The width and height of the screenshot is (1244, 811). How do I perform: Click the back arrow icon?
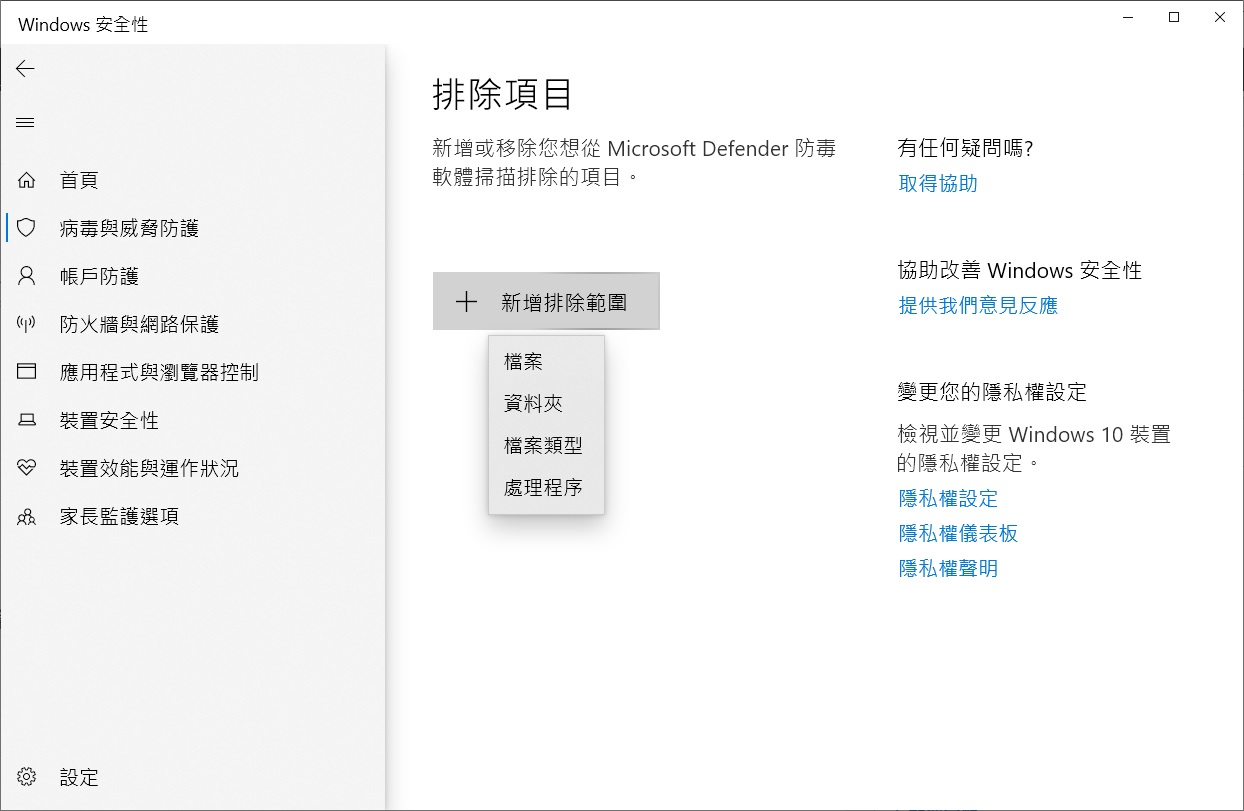[x=25, y=68]
